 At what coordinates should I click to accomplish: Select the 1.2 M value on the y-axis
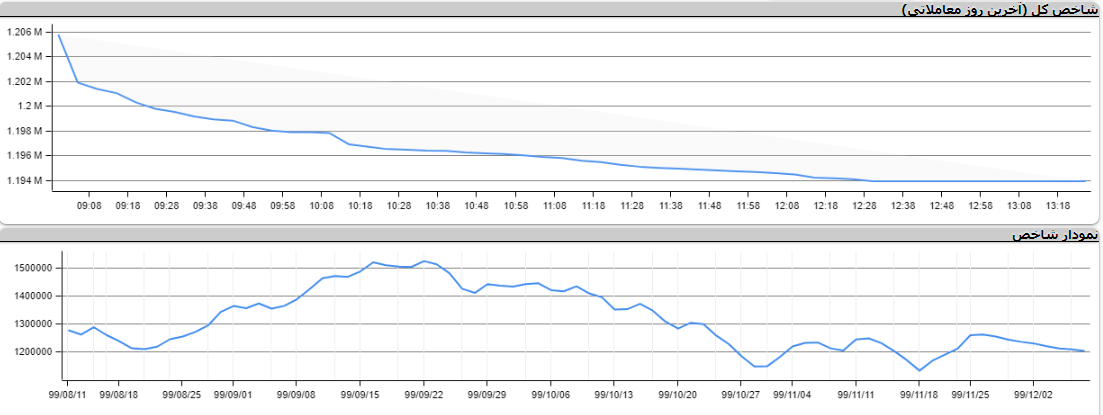tap(31, 106)
